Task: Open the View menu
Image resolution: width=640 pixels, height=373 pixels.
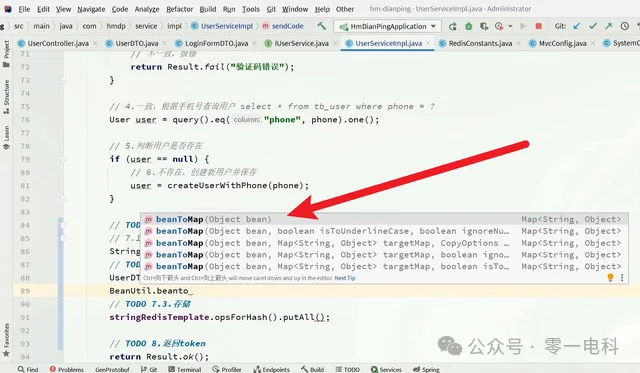Action: 63,9
